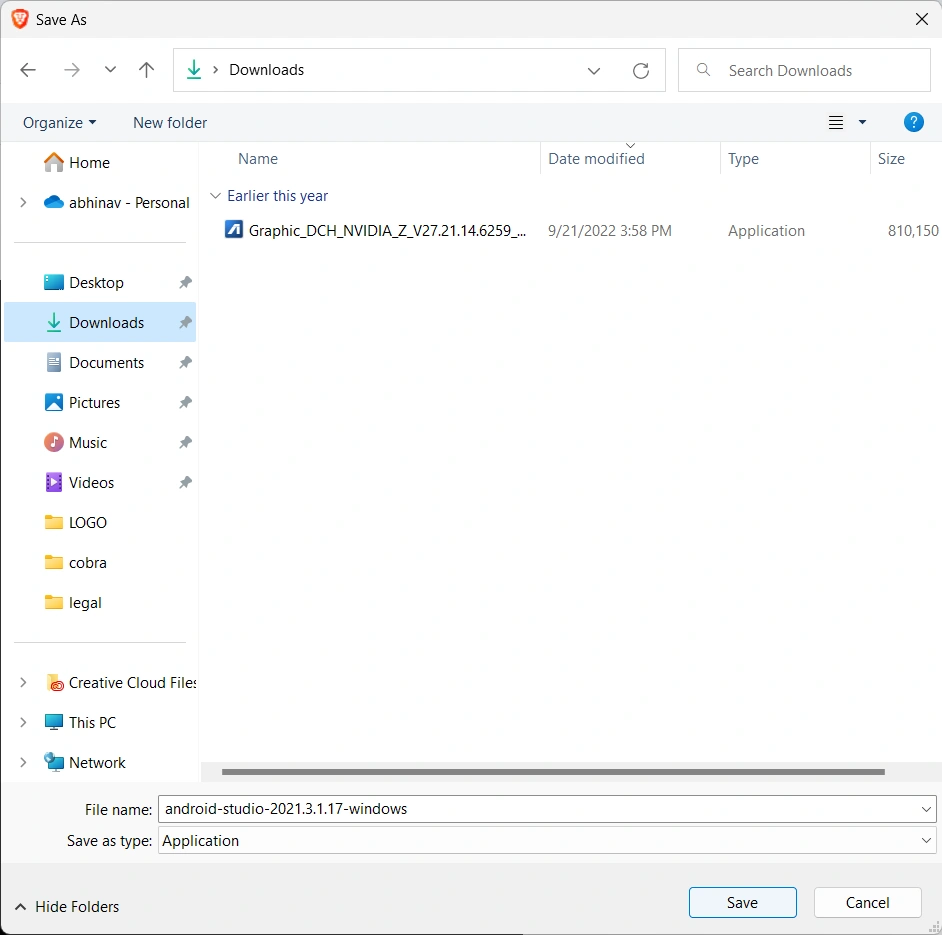
Task: Click the Save button
Action: pyautogui.click(x=742, y=902)
